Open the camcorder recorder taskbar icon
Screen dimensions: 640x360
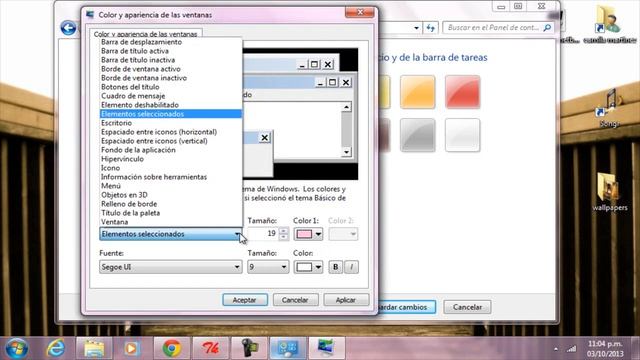click(249, 349)
